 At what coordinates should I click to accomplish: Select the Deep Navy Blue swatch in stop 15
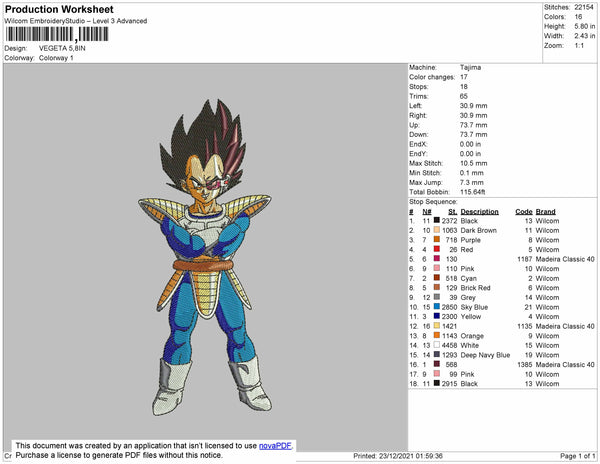click(437, 354)
